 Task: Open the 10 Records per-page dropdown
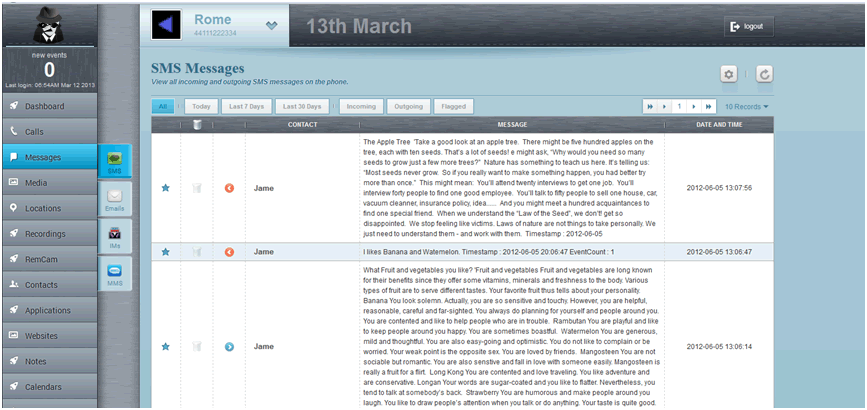(x=748, y=106)
